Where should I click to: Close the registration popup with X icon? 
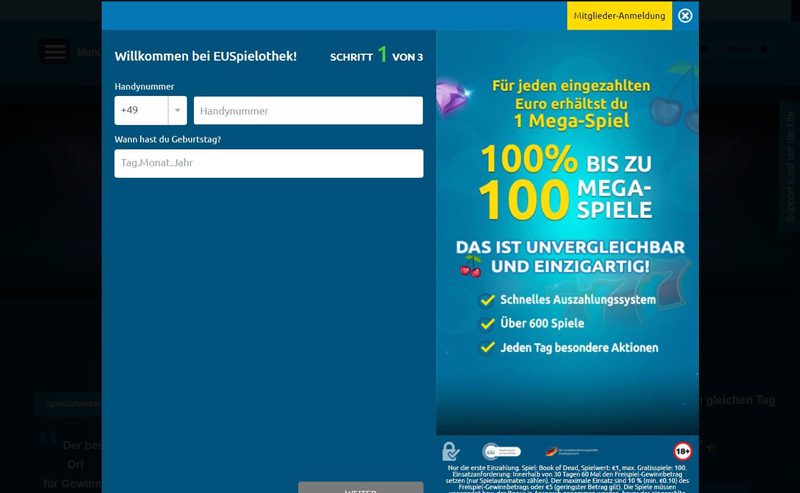pos(685,16)
